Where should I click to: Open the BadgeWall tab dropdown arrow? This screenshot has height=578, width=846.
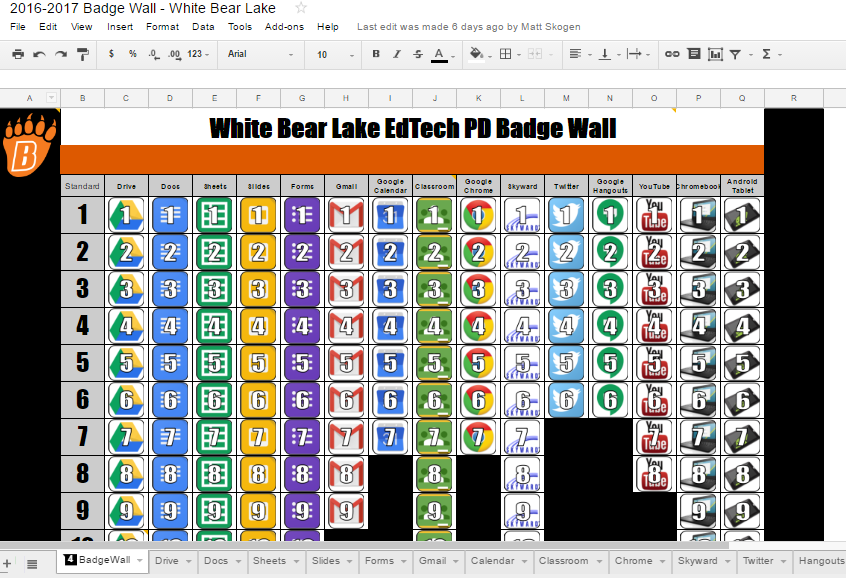click(x=140, y=561)
